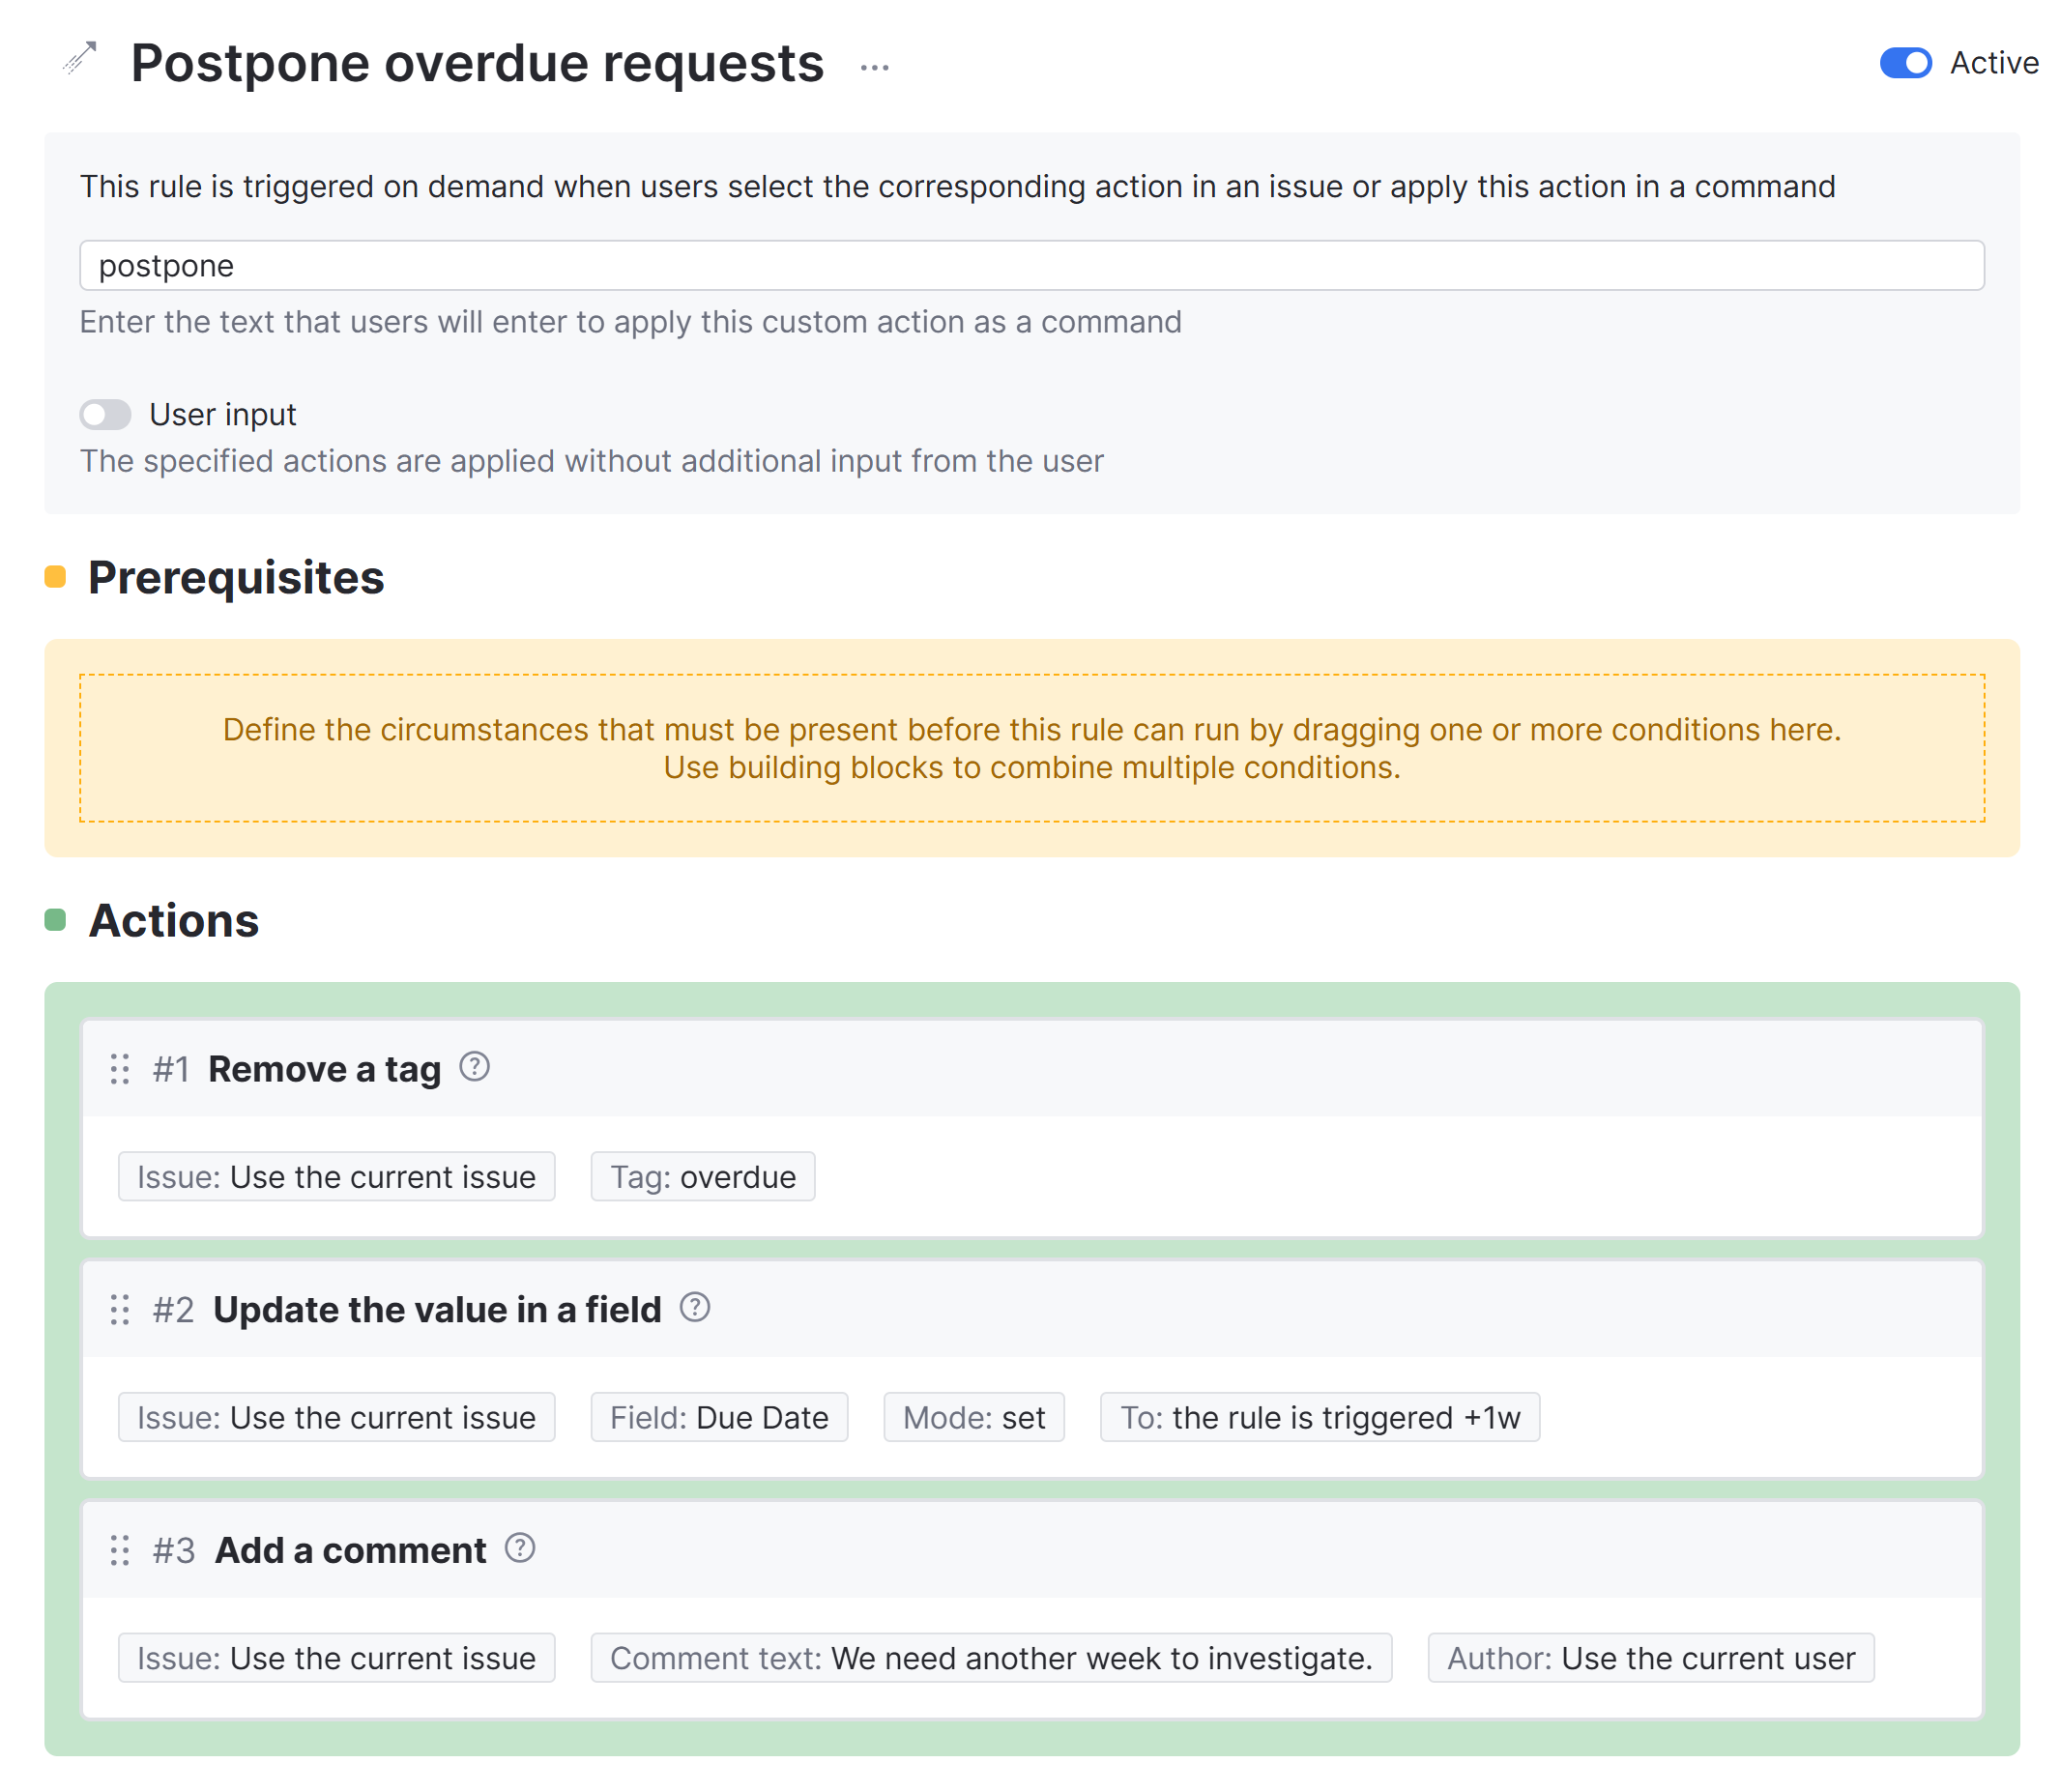Grab the drag handle of the Update the value action

coord(119,1309)
